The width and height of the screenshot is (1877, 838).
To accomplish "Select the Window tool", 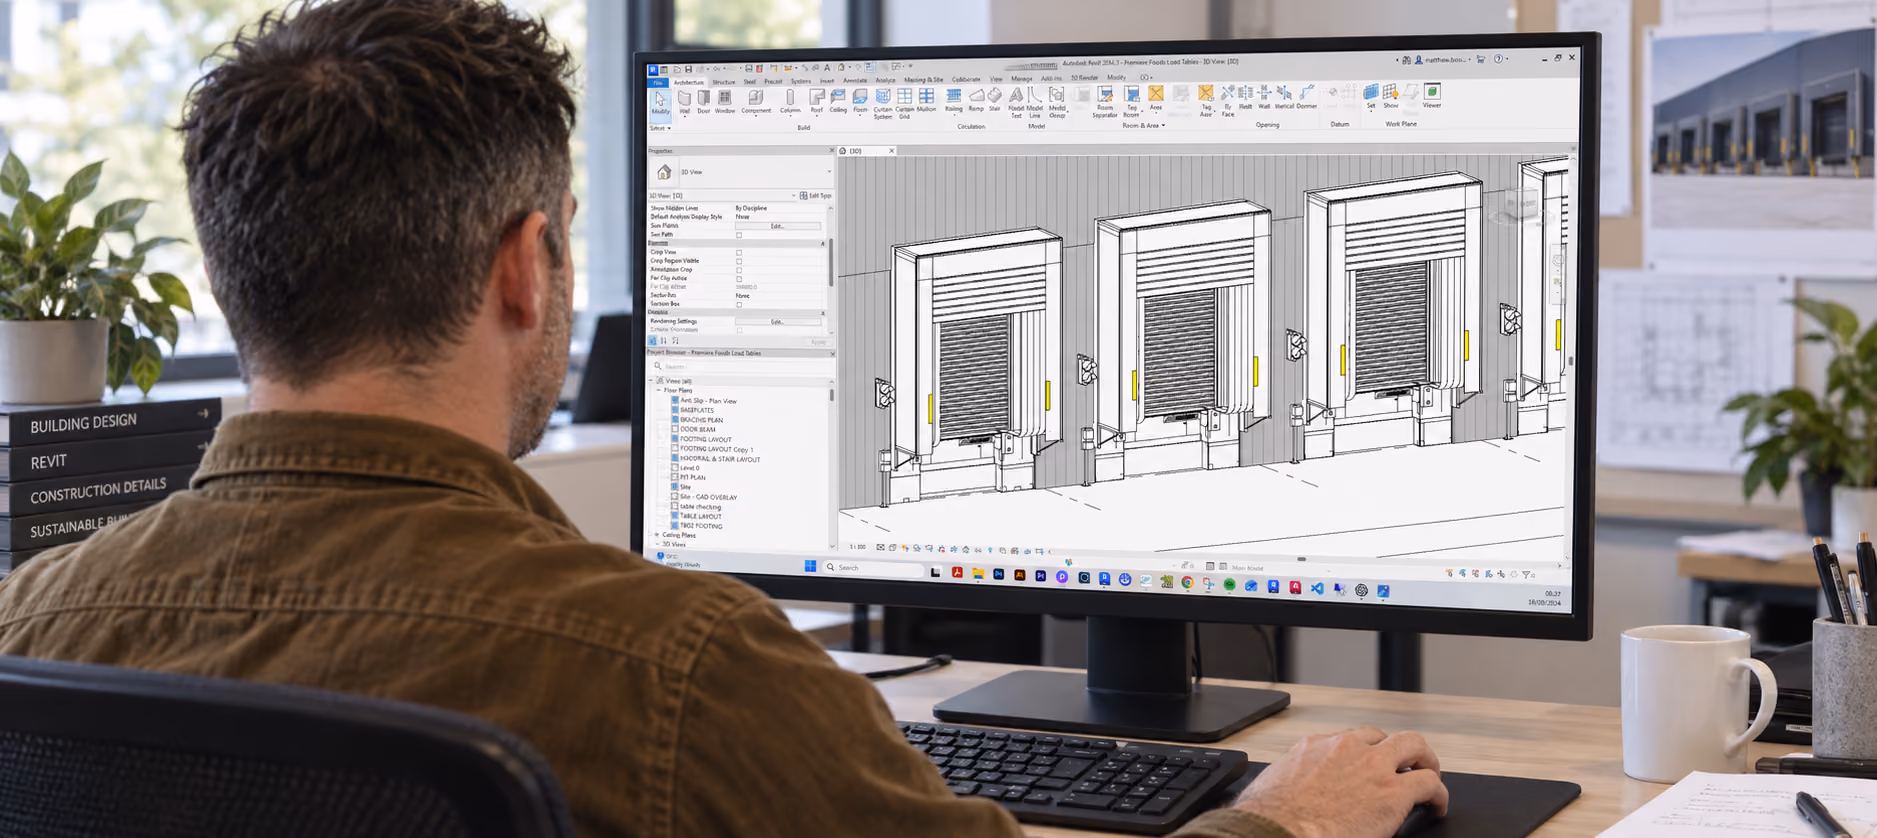I will tap(725, 101).
